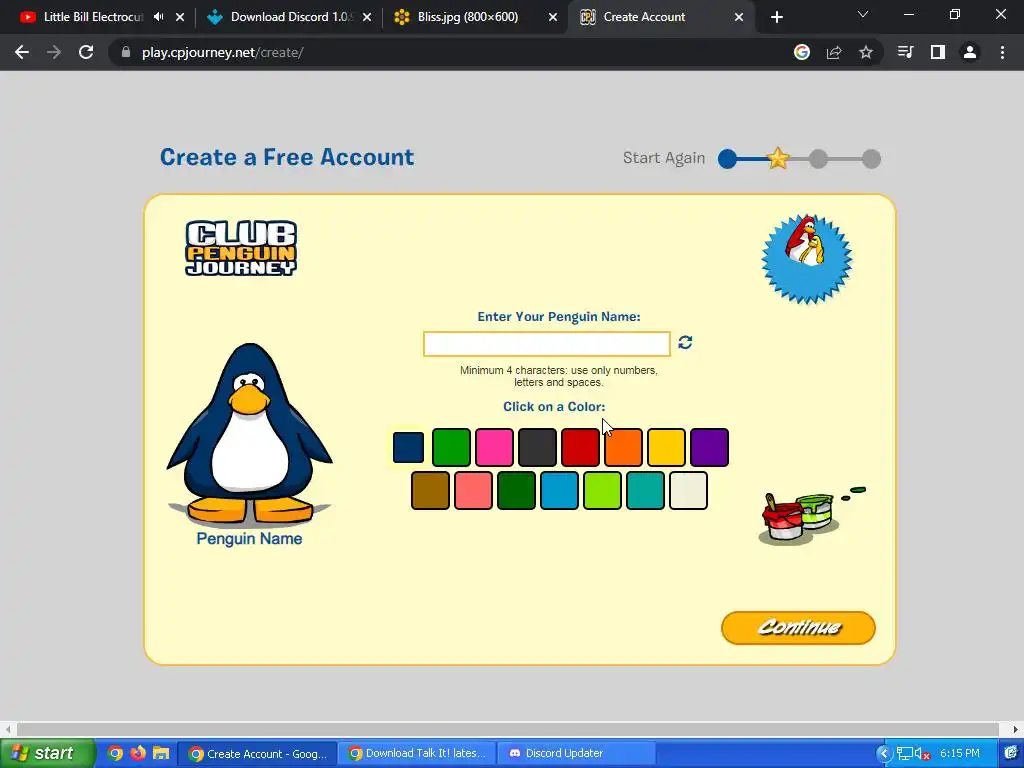Screen dimensions: 1024x768
Task: Switch to the Bliss.jpg tab
Action: pyautogui.click(x=468, y=17)
